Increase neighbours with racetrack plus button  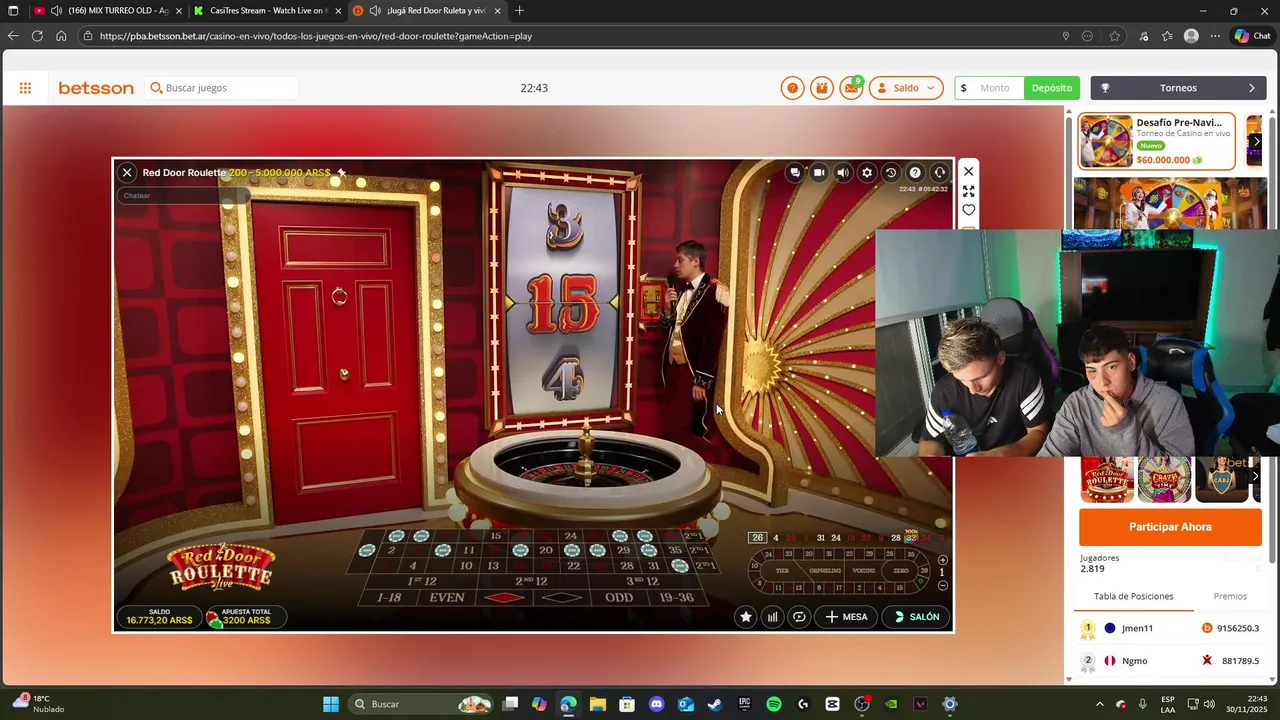point(943,560)
